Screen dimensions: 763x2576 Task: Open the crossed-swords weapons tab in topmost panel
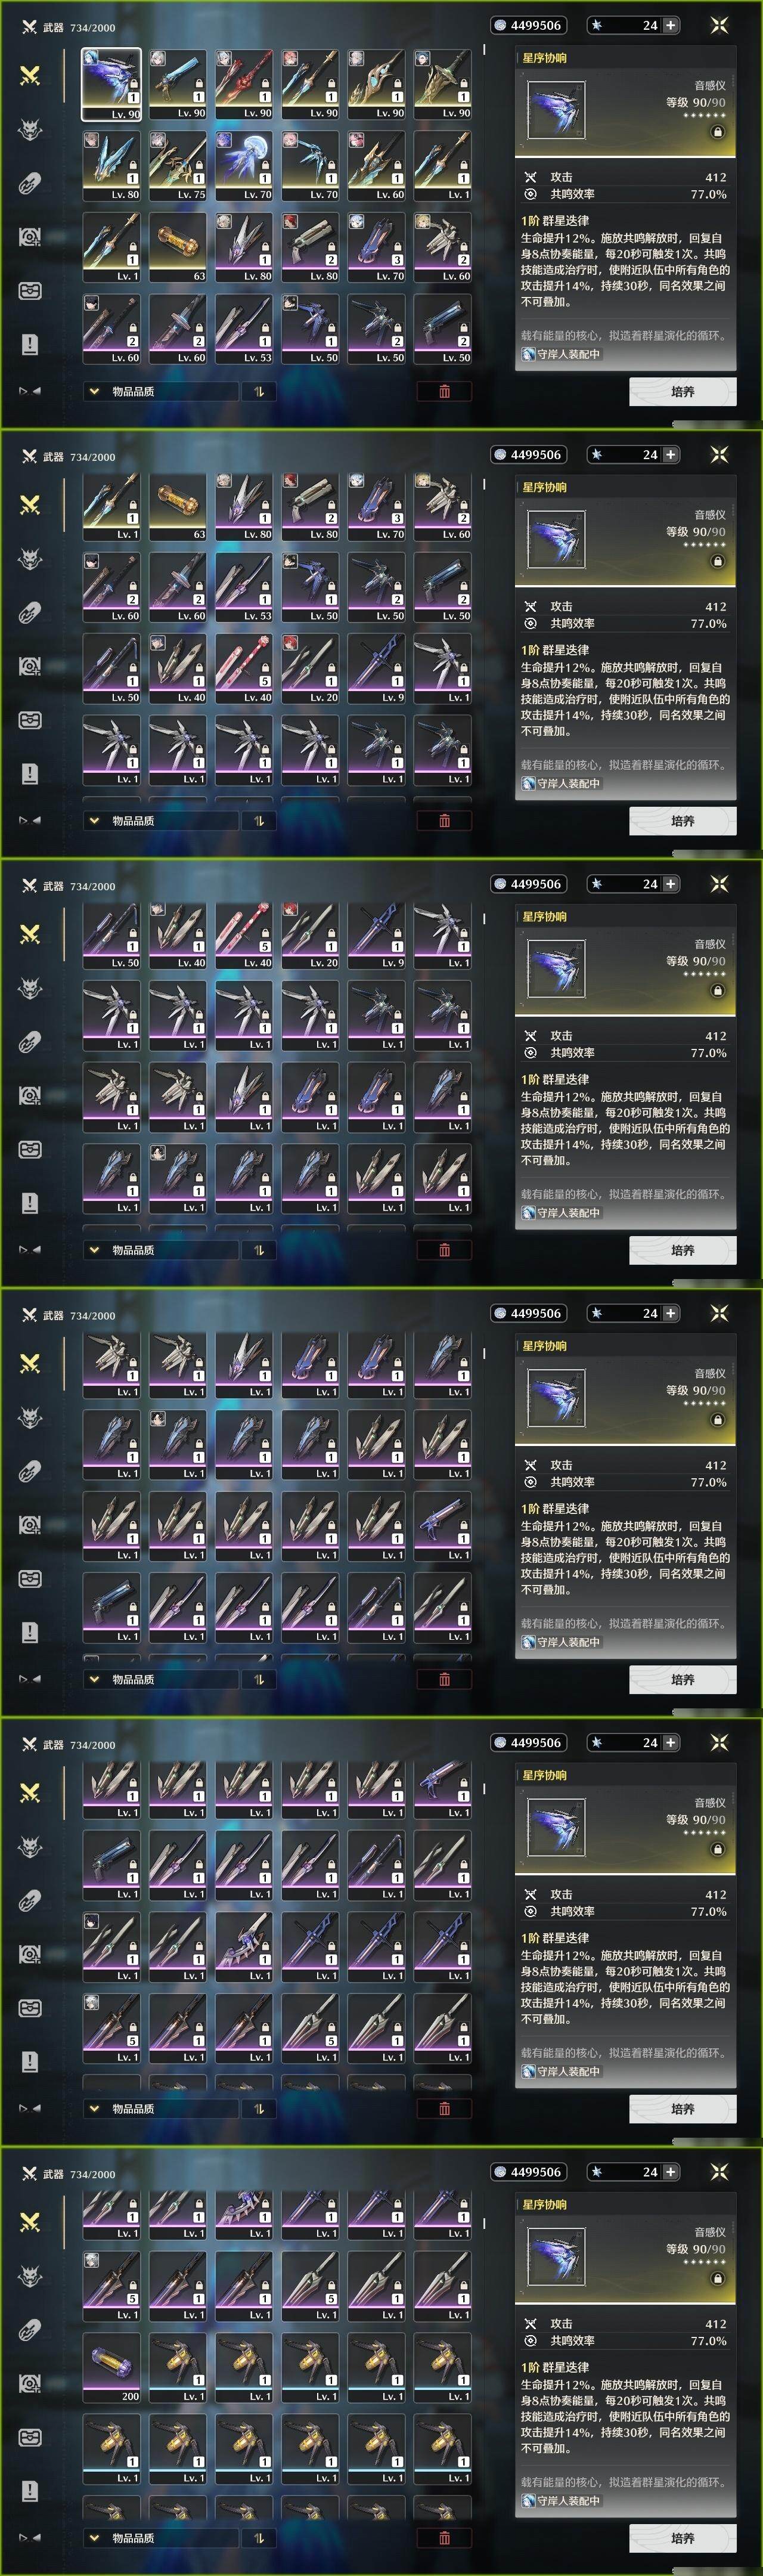[x=30, y=75]
